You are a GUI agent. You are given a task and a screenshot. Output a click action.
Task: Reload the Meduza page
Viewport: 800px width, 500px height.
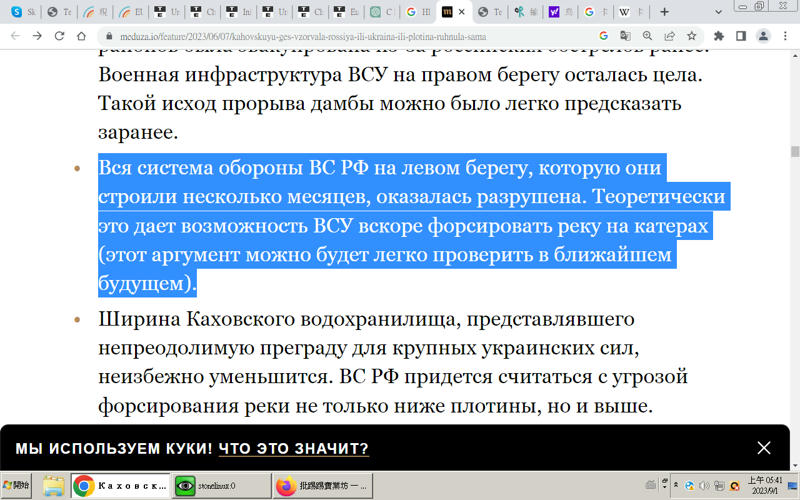(59, 36)
